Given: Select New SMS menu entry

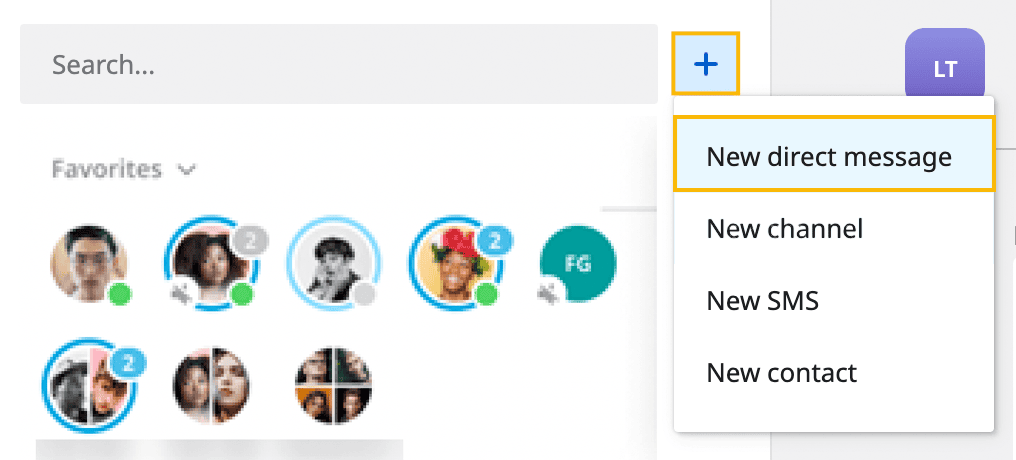Looking at the screenshot, I should 762,301.
